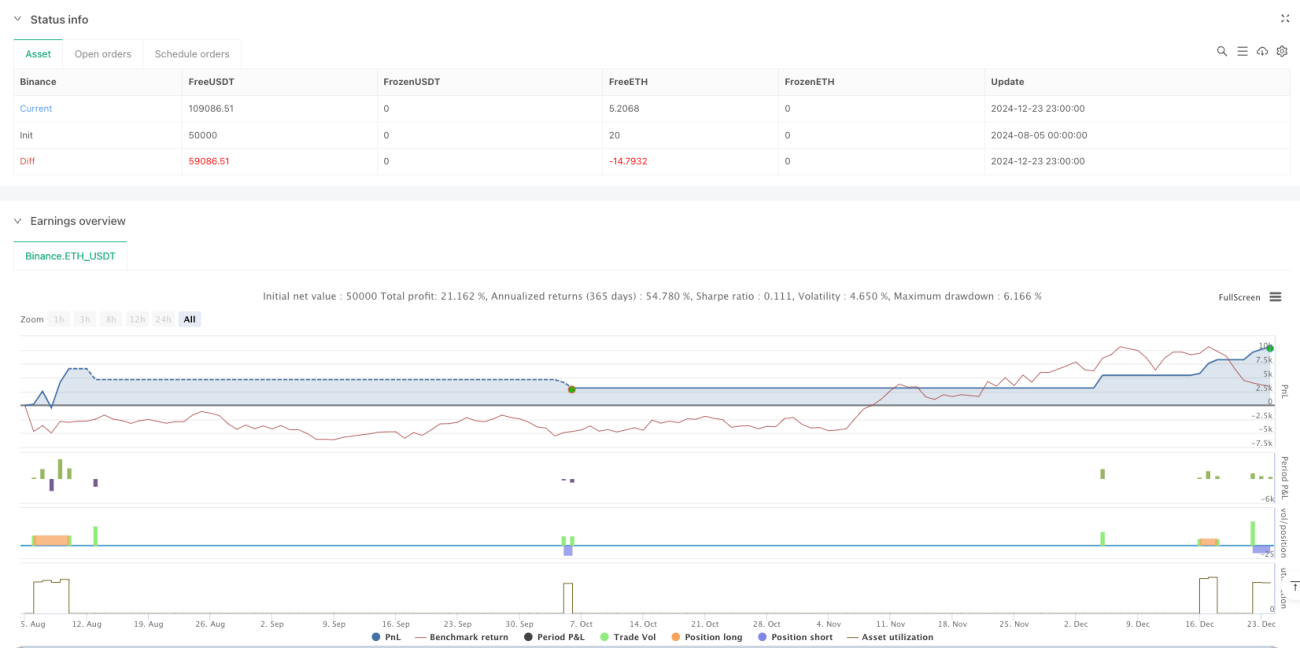
Task: Select the 24h zoom range
Action: pyautogui.click(x=162, y=319)
